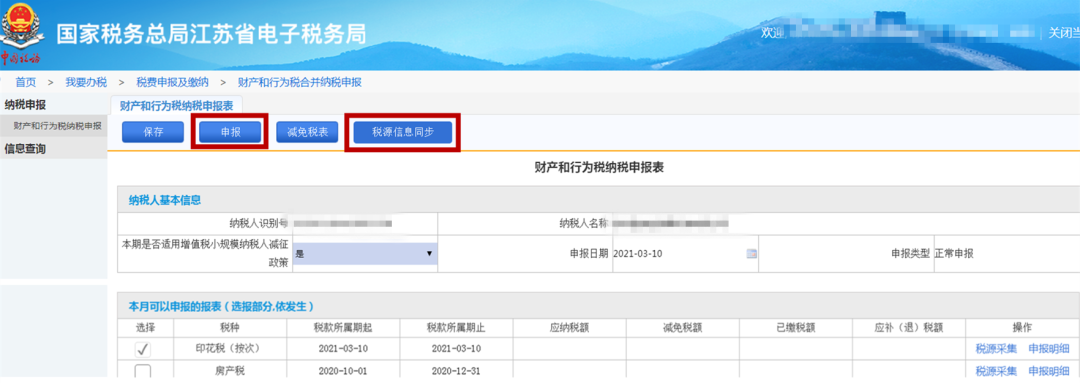Go to 首页 breadcrumb link

tap(25, 82)
